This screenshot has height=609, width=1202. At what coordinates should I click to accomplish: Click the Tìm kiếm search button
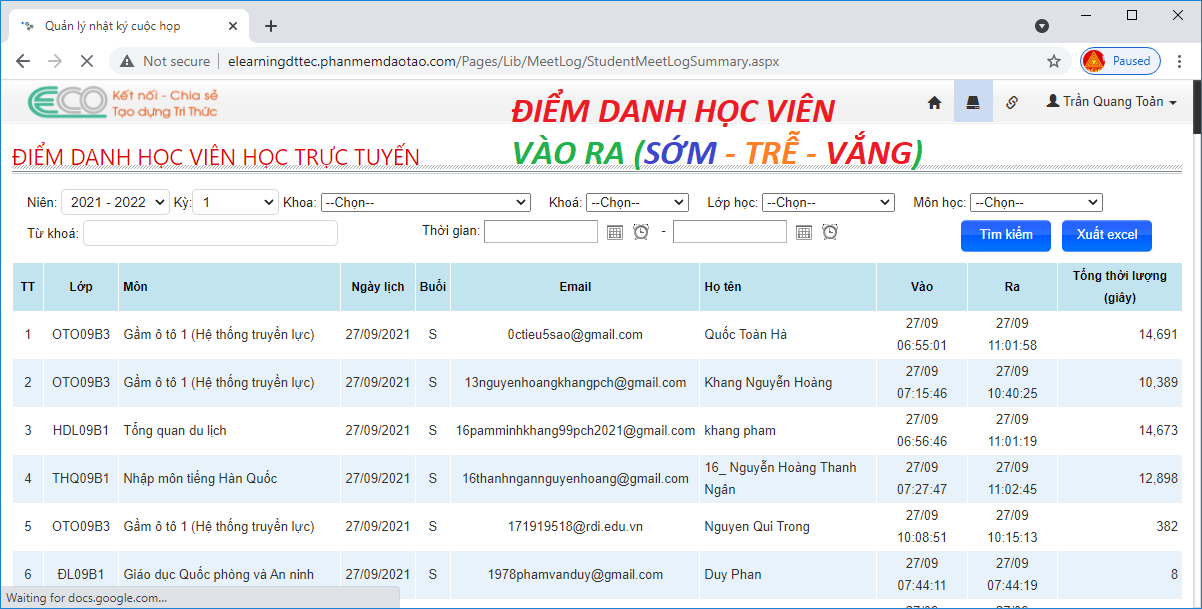(x=1005, y=235)
